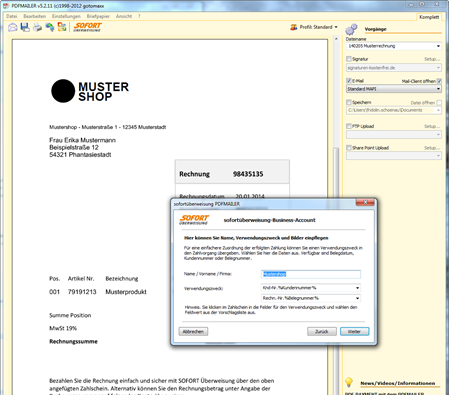The width and height of the screenshot is (449, 395).
Task: Switch to the Komplett tab
Action: pyautogui.click(x=429, y=17)
